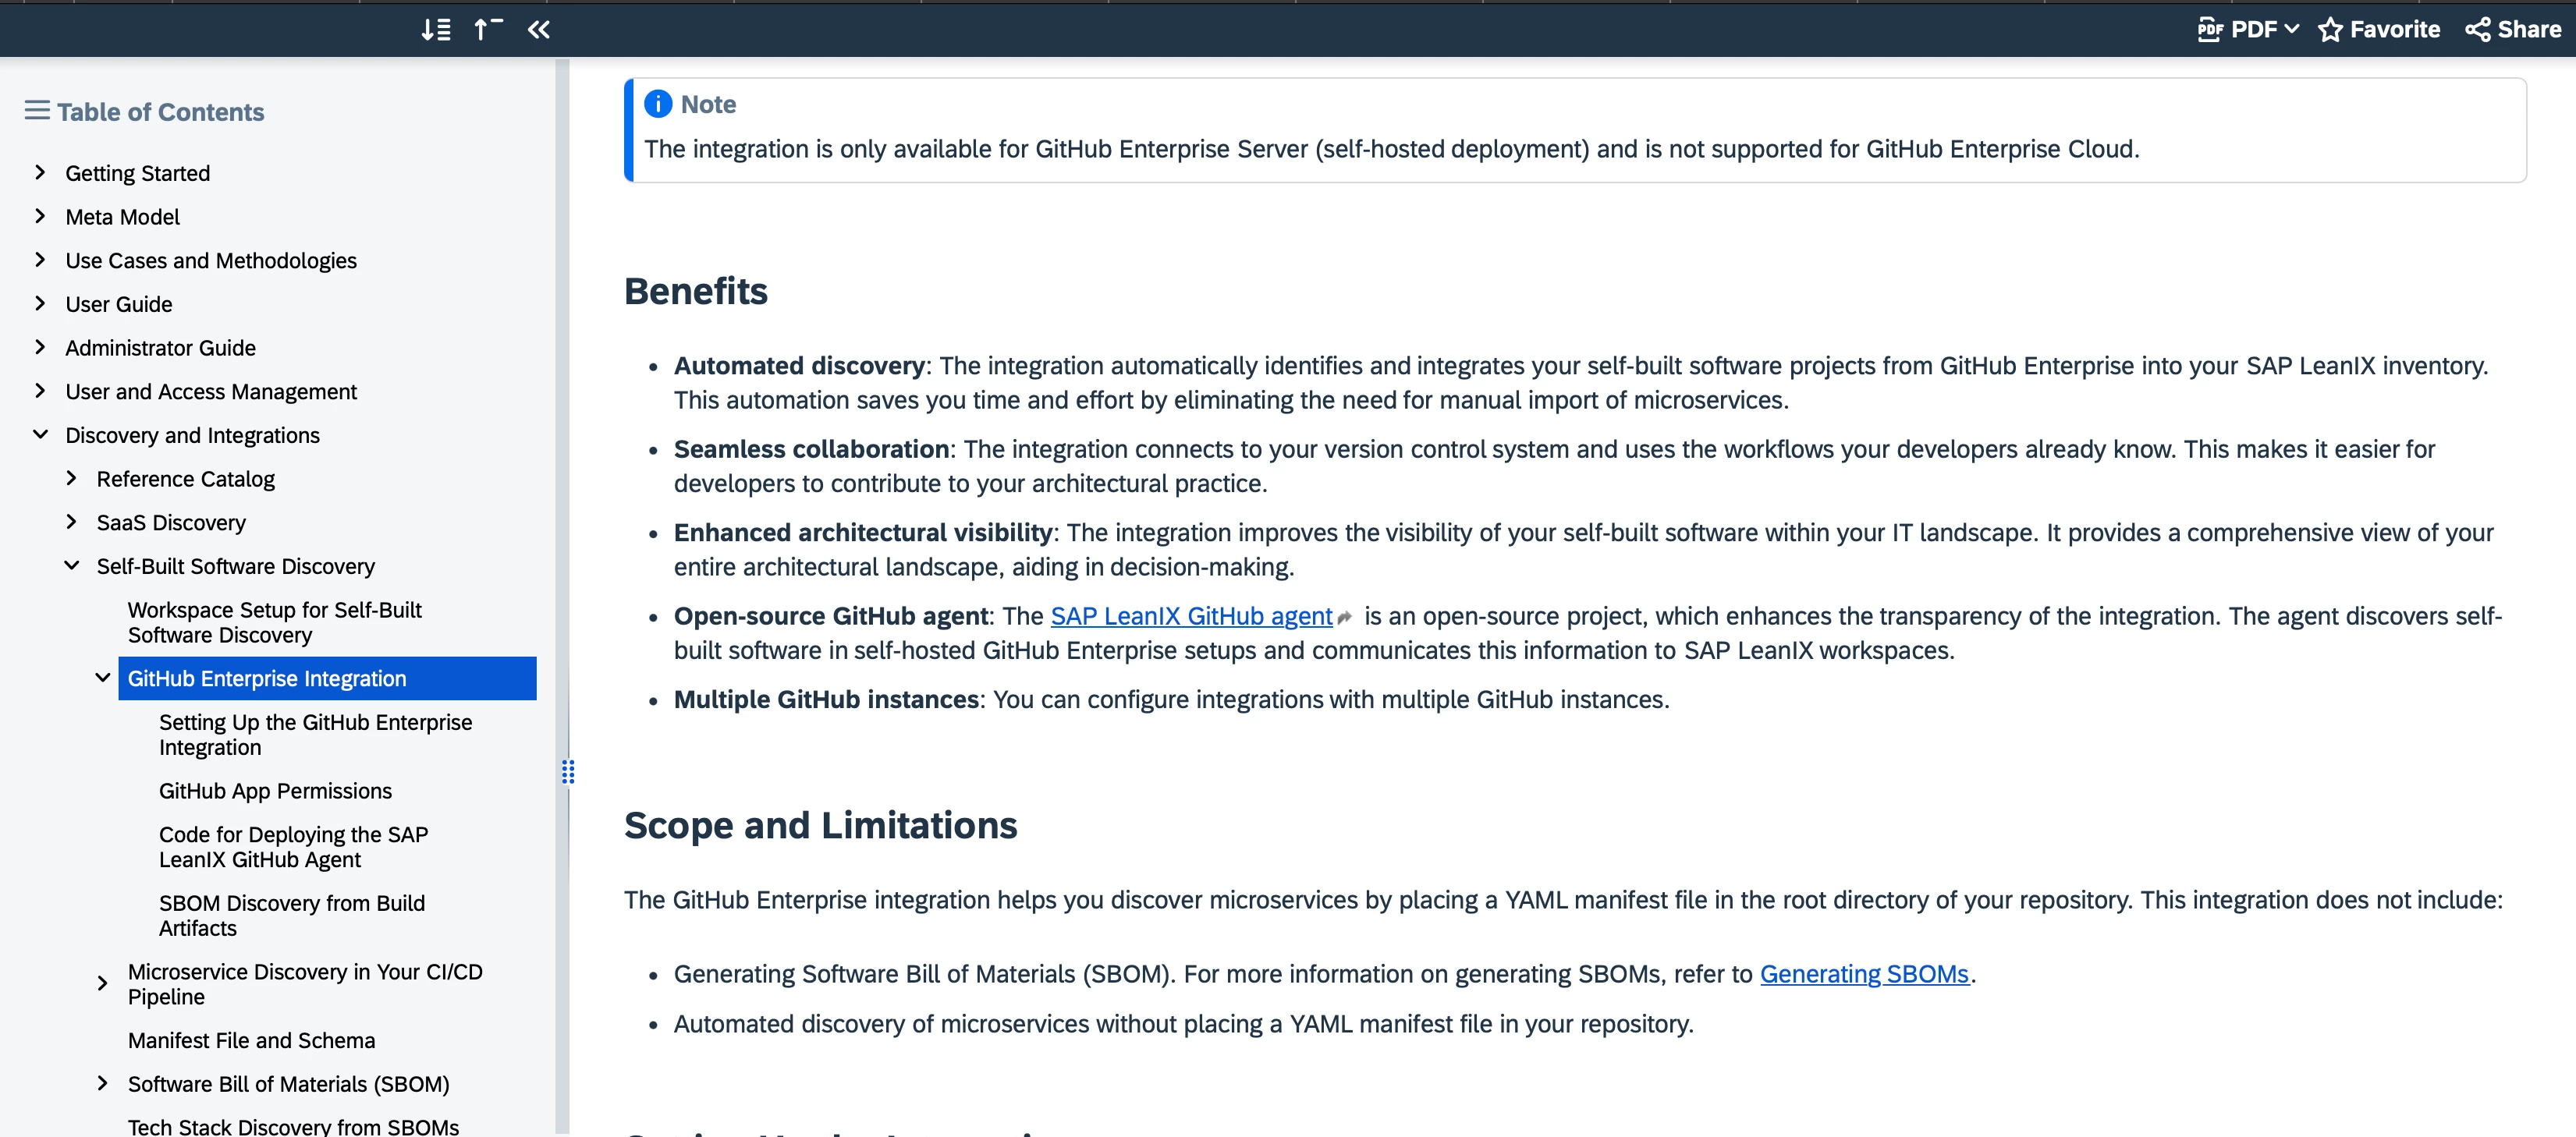Image resolution: width=2576 pixels, height=1137 pixels.
Task: Click the Table of Contents hamburger icon
Action: coord(37,111)
